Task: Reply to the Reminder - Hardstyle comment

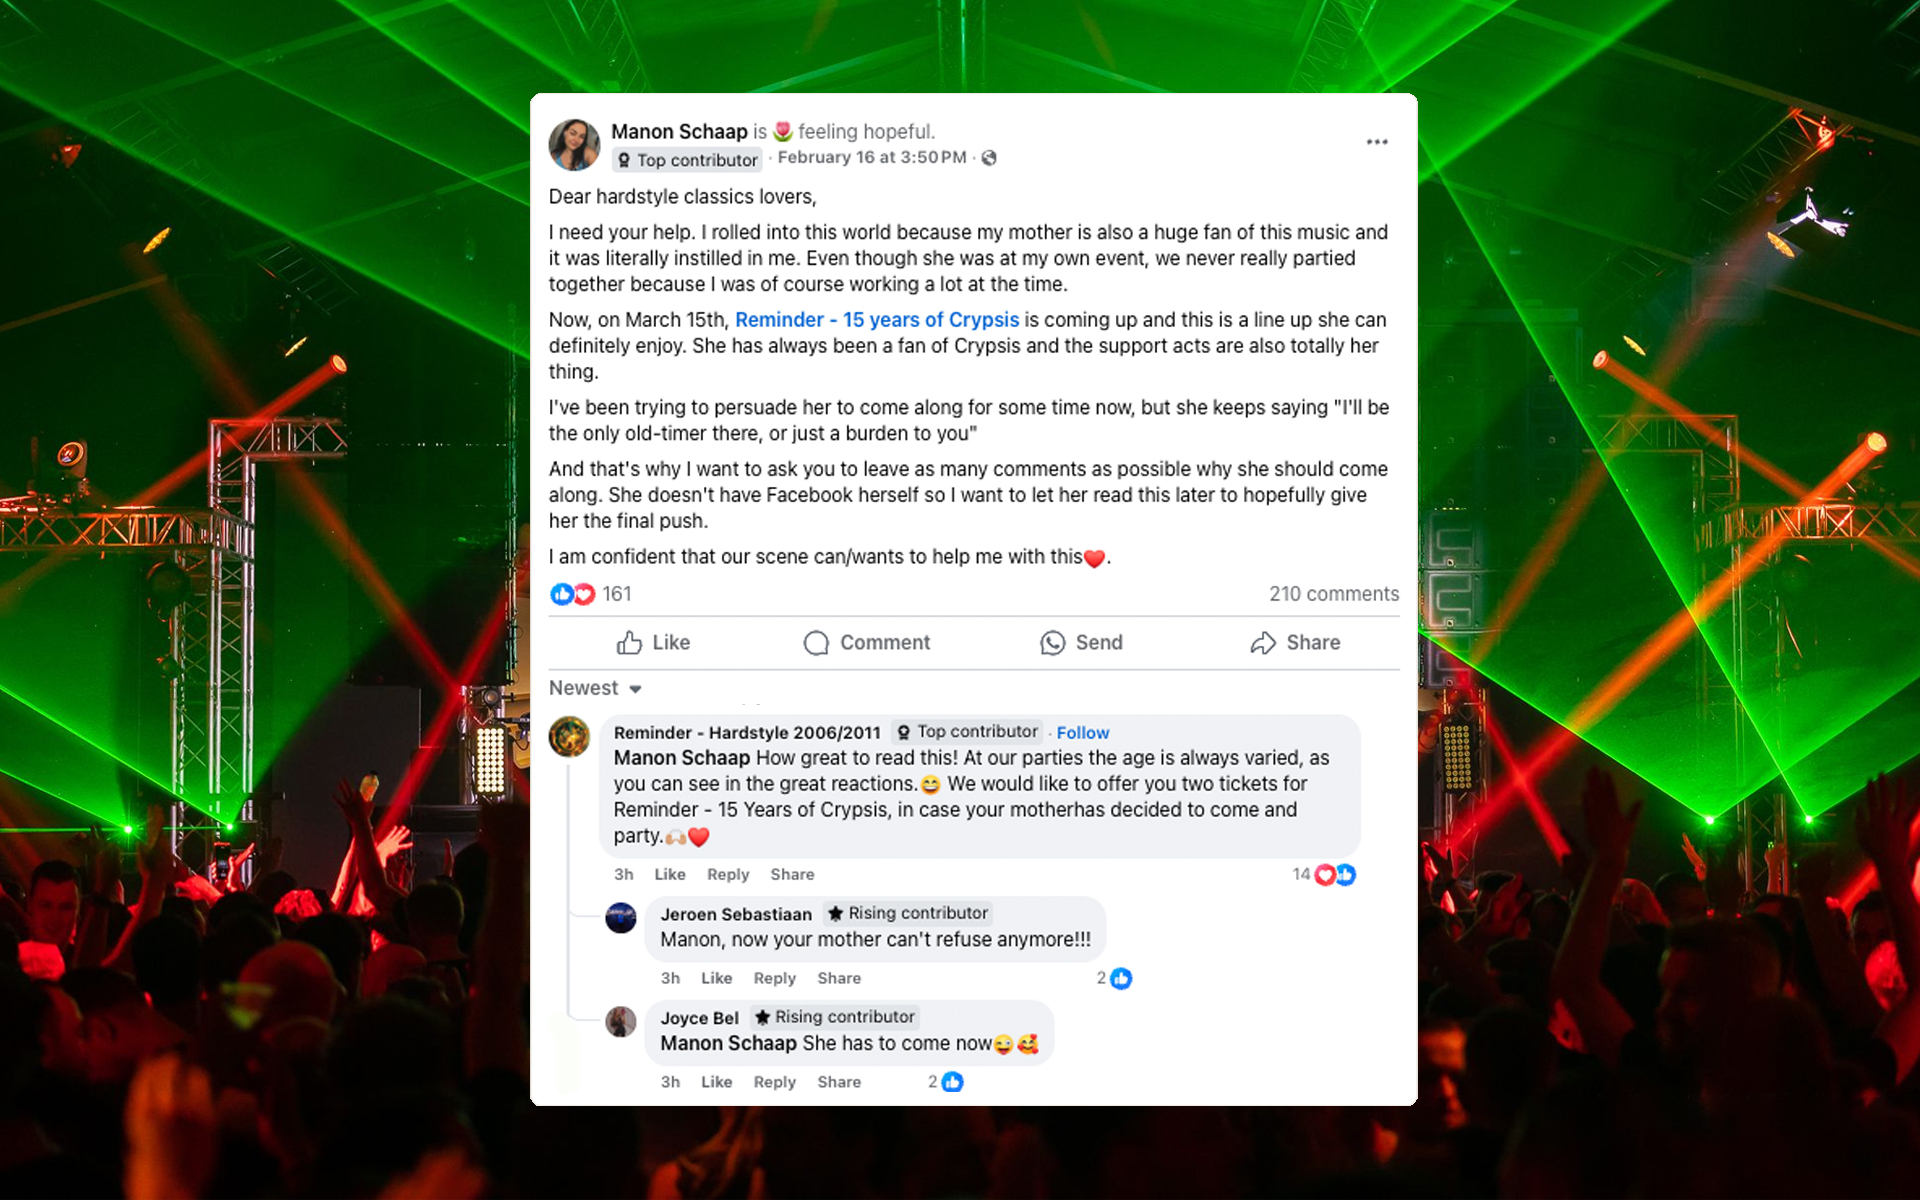Action: tap(728, 874)
